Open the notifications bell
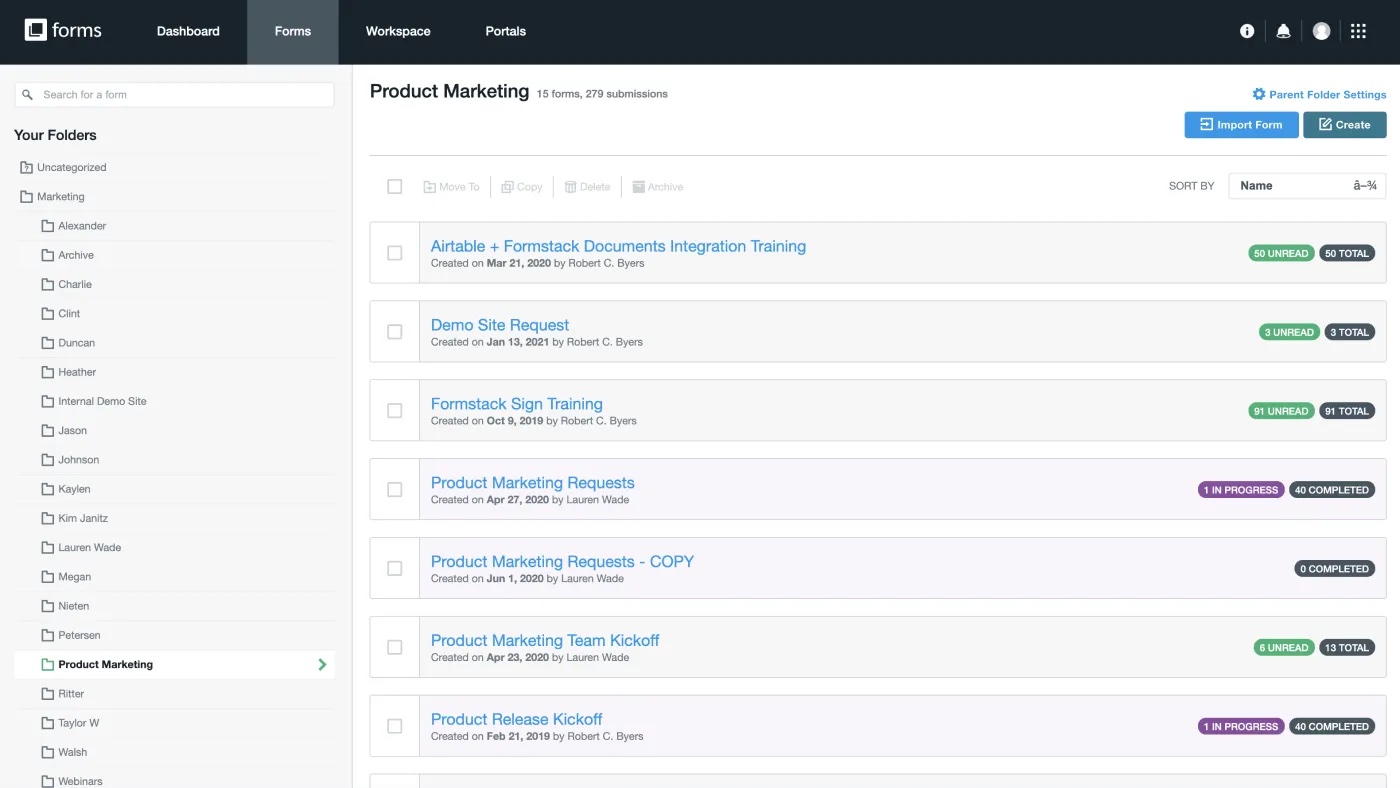The height and width of the screenshot is (788, 1400). coord(1283,30)
